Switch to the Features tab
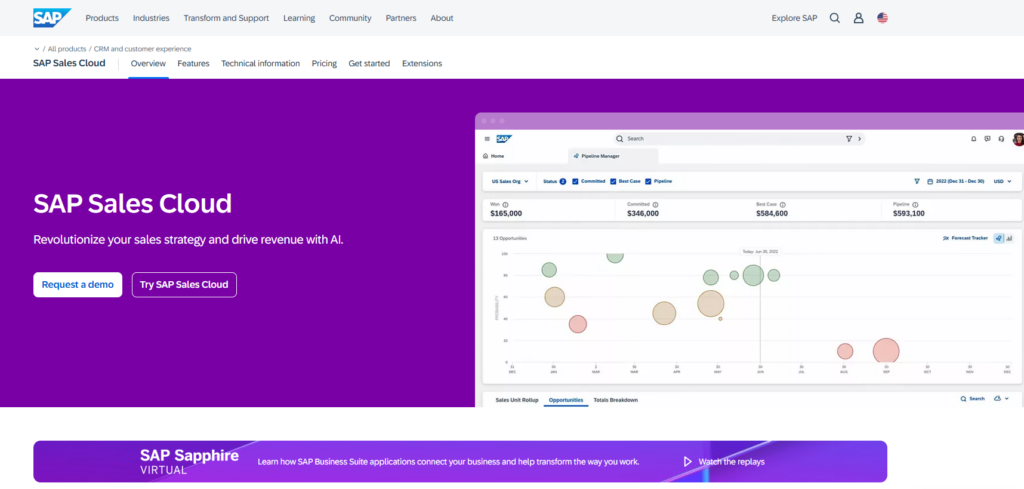This screenshot has width=1024, height=489. point(193,63)
